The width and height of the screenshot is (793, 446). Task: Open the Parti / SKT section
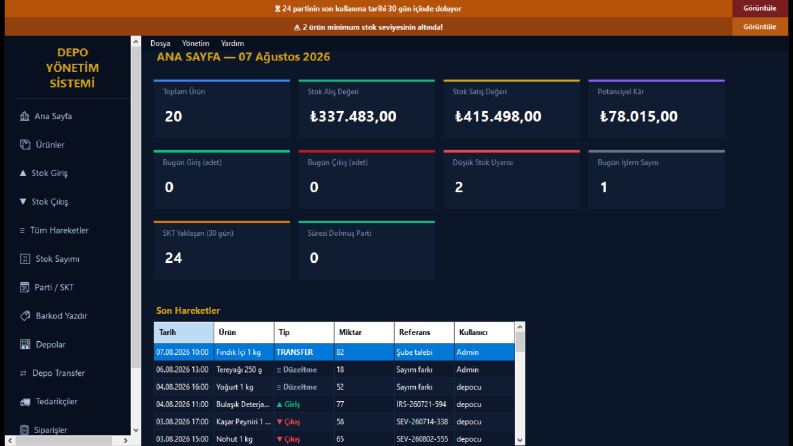pyautogui.click(x=54, y=287)
